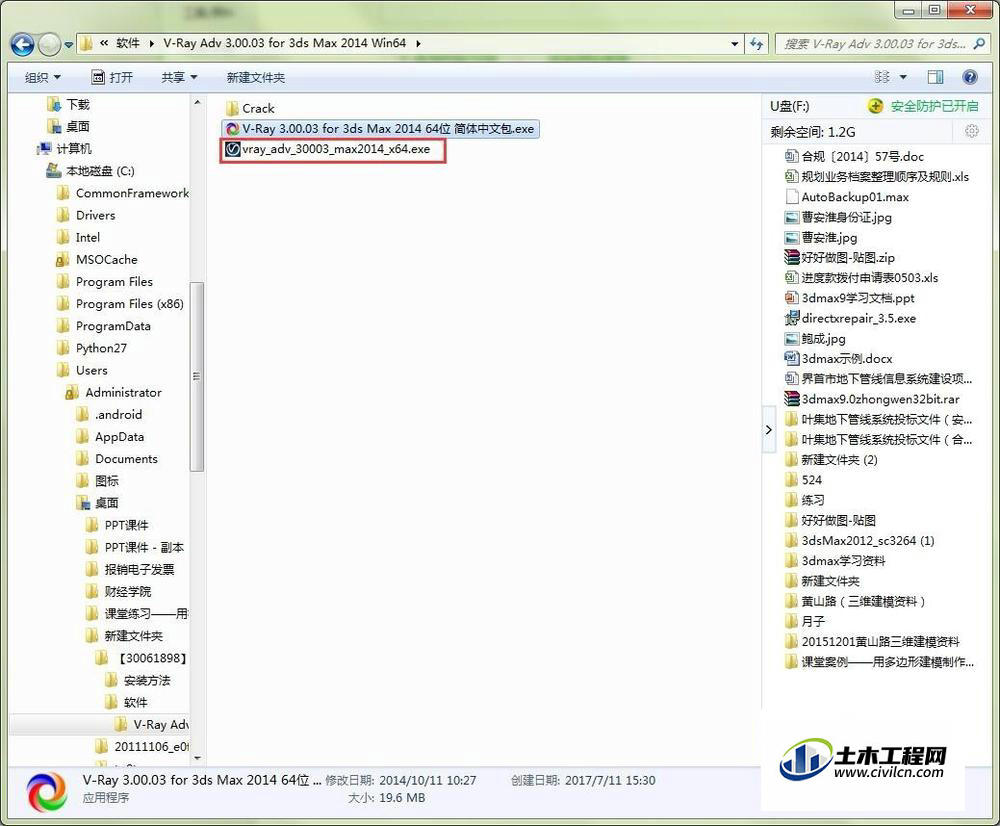Select V-Ray 3.00.03 简体中文包.exe file
The image size is (1000, 826).
click(381, 129)
